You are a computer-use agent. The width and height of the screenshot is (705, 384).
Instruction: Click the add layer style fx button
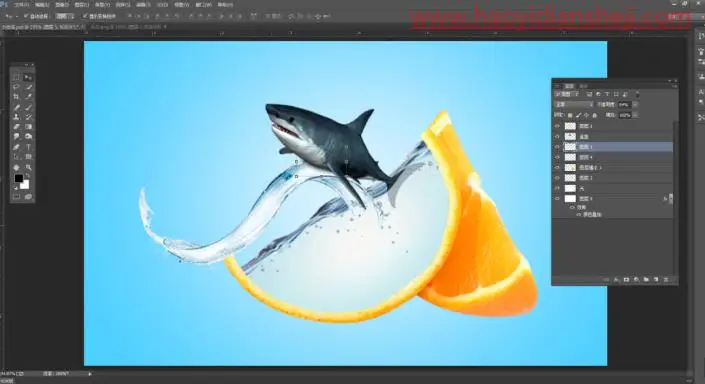(x=616, y=280)
